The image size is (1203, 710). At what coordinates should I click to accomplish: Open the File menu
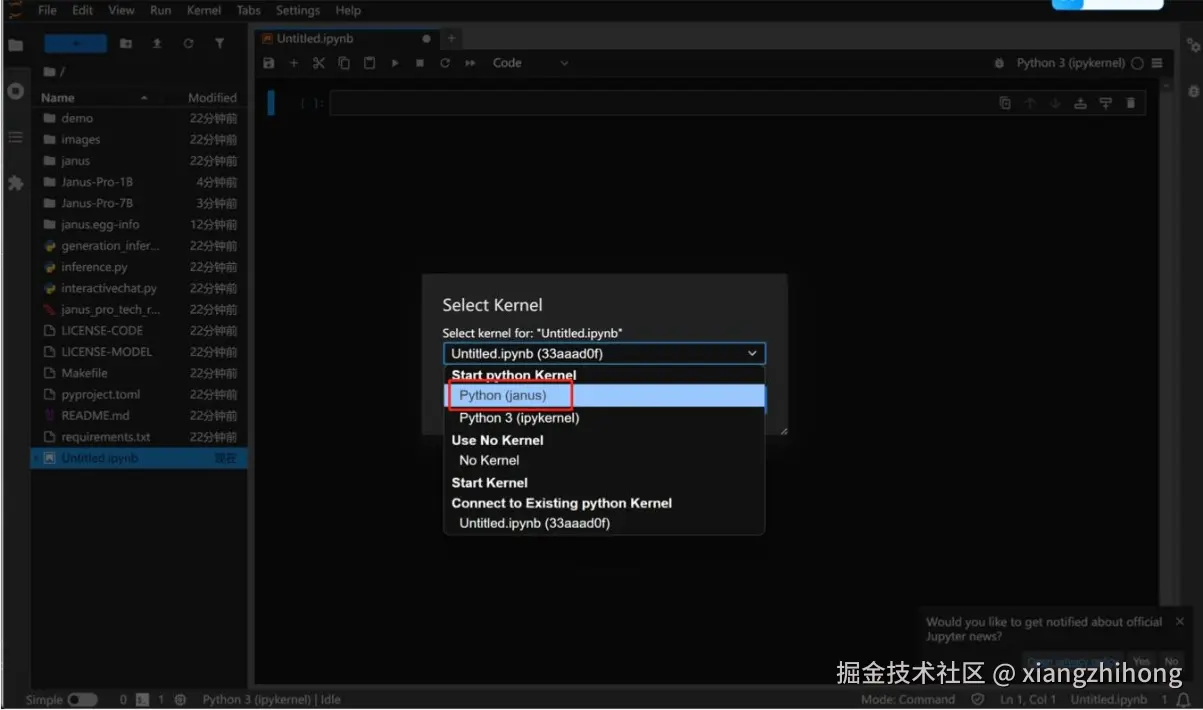click(47, 10)
